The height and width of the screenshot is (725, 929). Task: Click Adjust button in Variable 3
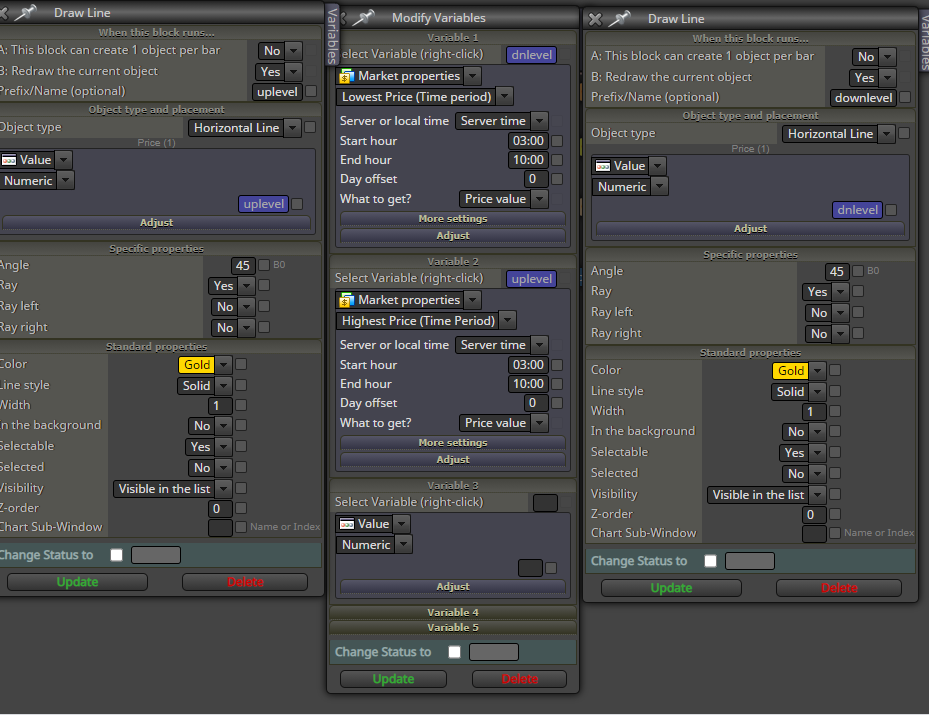453,586
